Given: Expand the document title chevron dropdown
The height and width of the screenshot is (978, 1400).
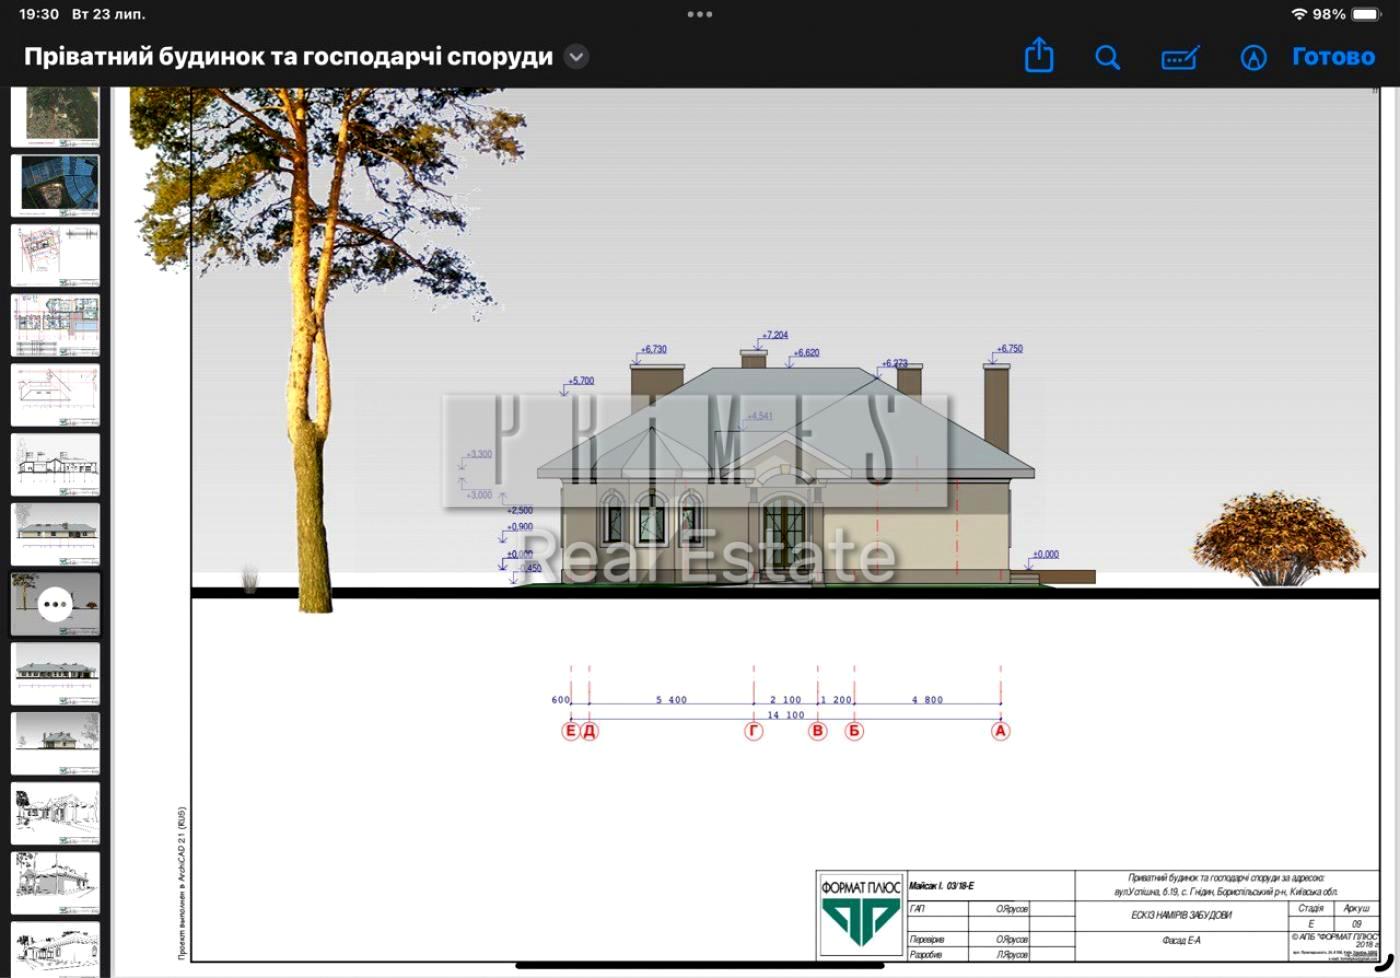Looking at the screenshot, I should coord(576,56).
